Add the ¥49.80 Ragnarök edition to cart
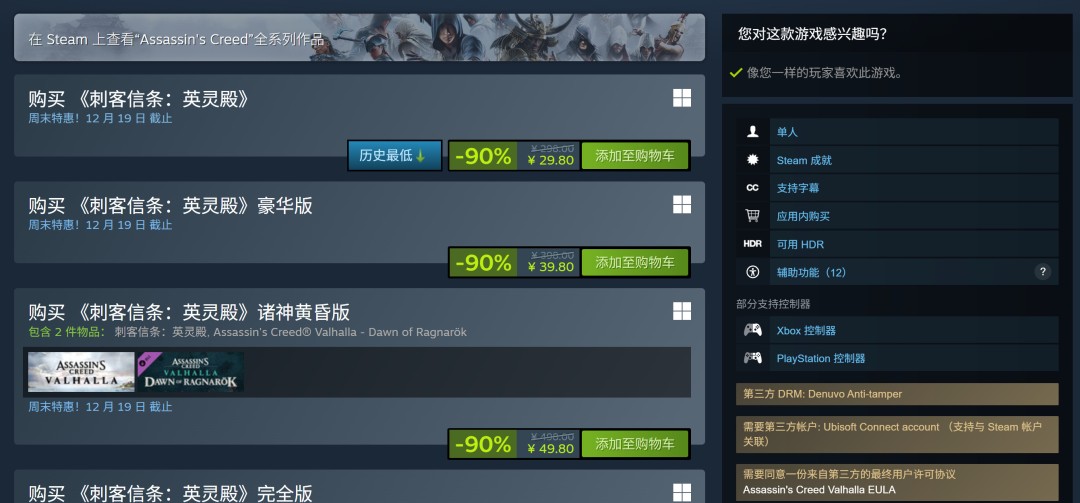The width and height of the screenshot is (1080, 503). 634,444
